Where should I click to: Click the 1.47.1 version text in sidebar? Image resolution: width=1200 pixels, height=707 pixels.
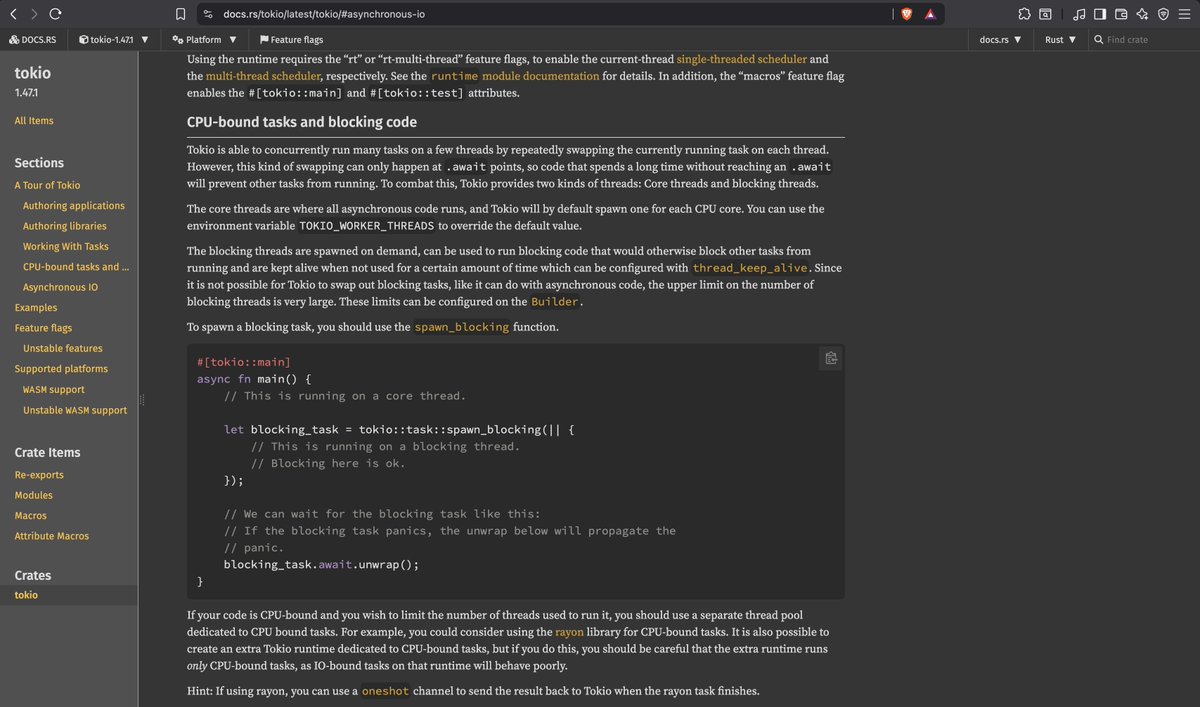pyautogui.click(x=26, y=92)
